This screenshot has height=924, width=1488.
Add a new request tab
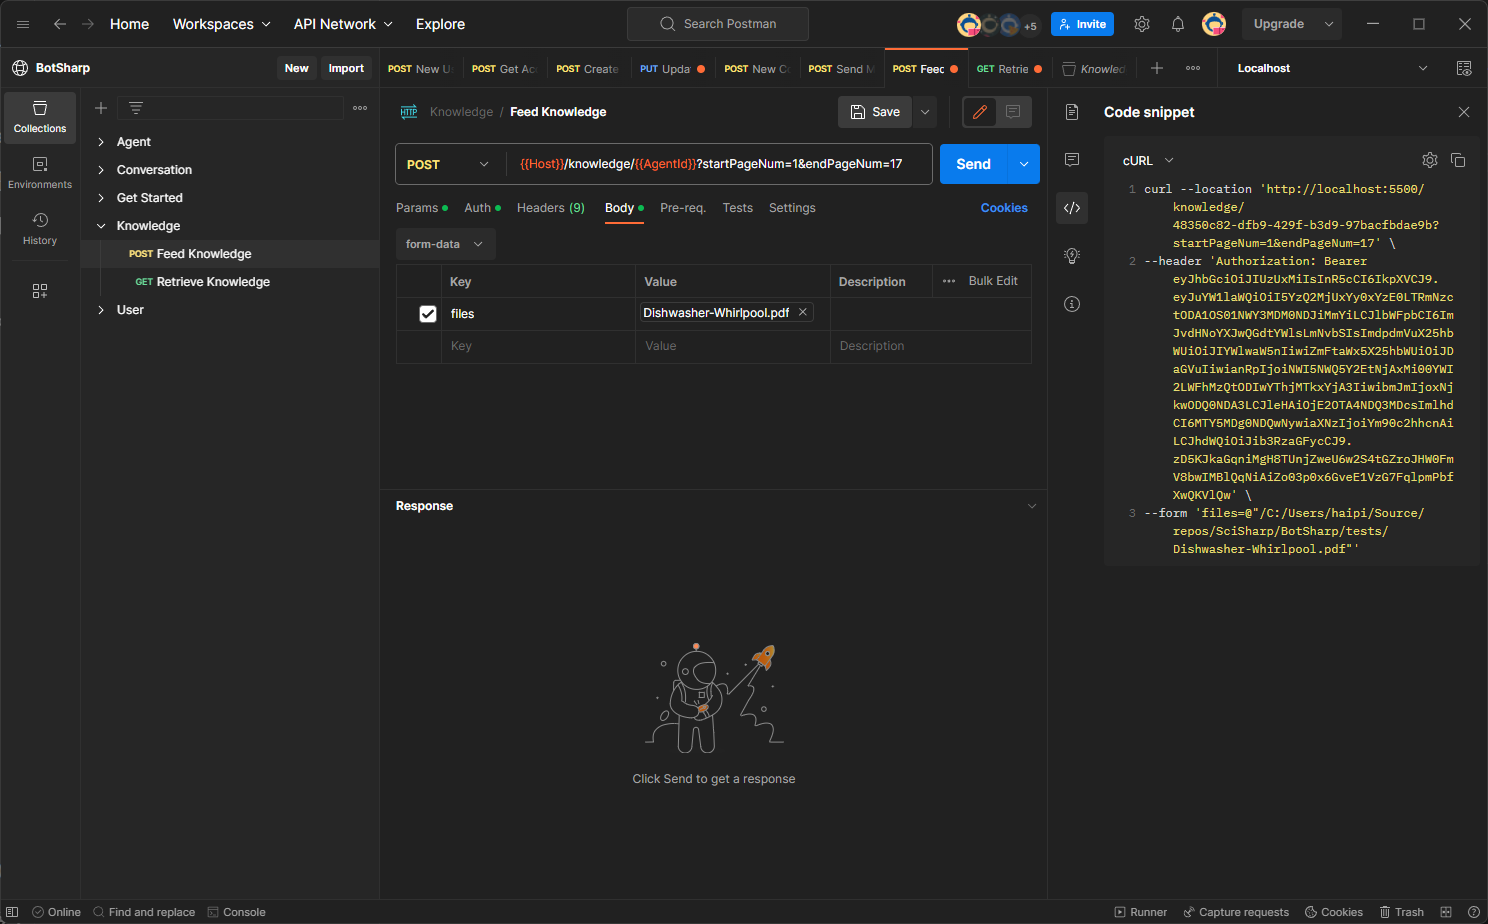pyautogui.click(x=1157, y=68)
